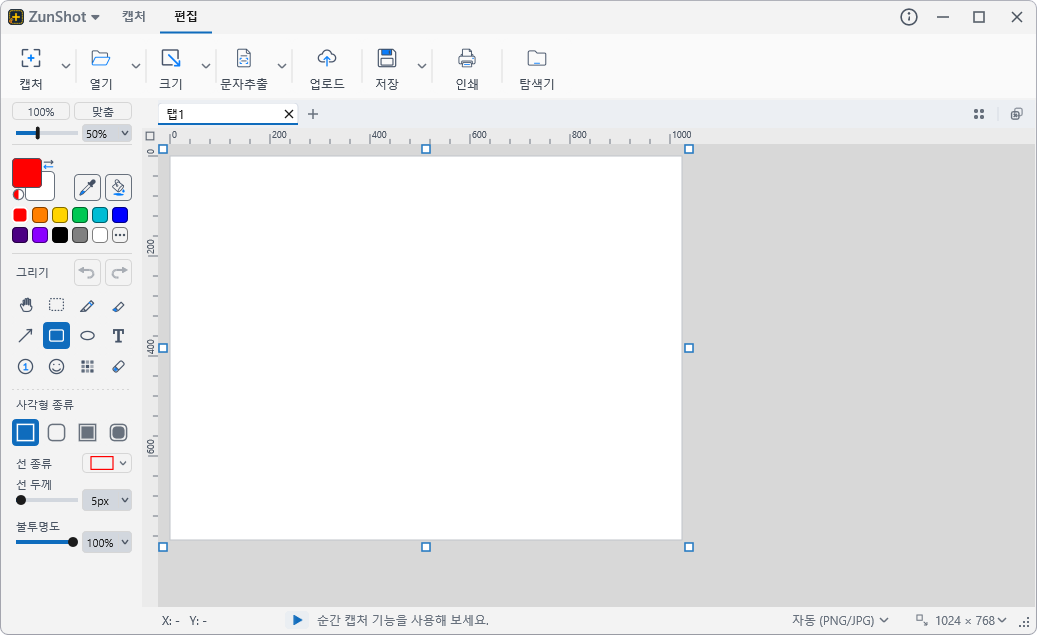Choose the dashed rectangle selection tool

tap(57, 305)
